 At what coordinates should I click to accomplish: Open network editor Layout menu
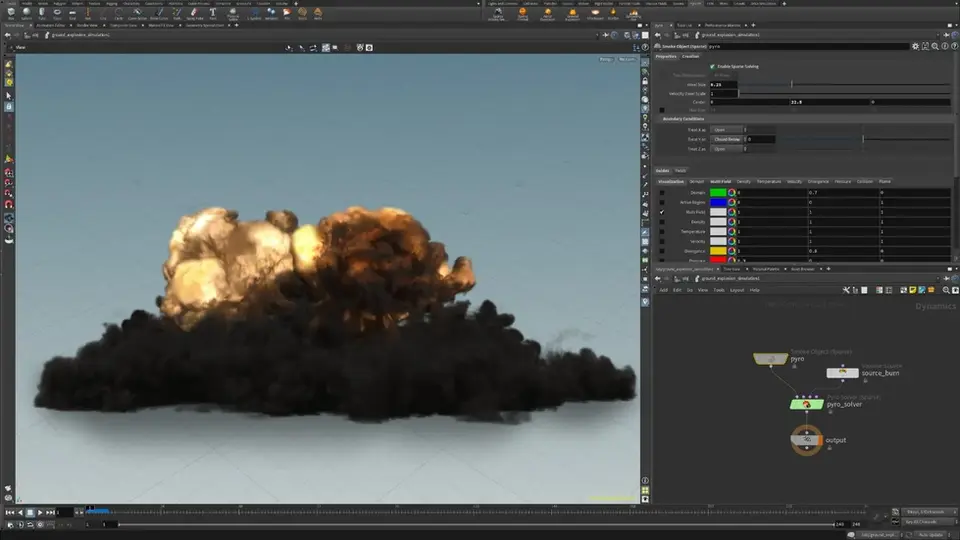tap(737, 290)
